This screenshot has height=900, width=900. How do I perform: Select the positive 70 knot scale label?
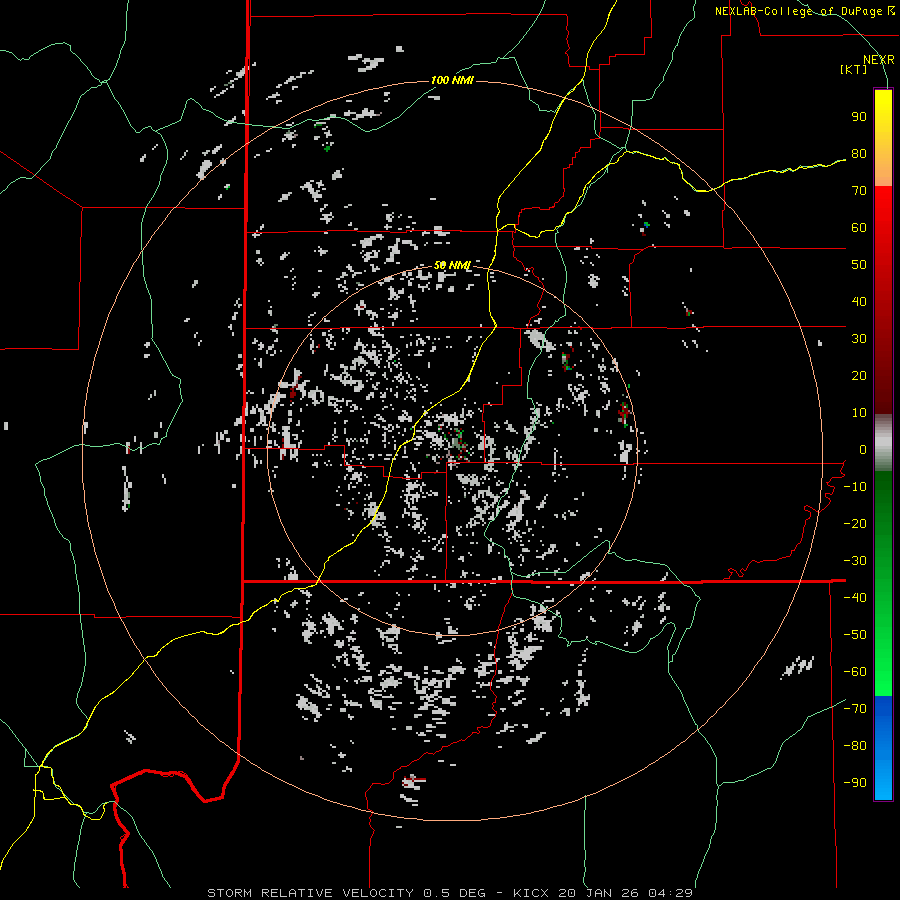click(859, 191)
